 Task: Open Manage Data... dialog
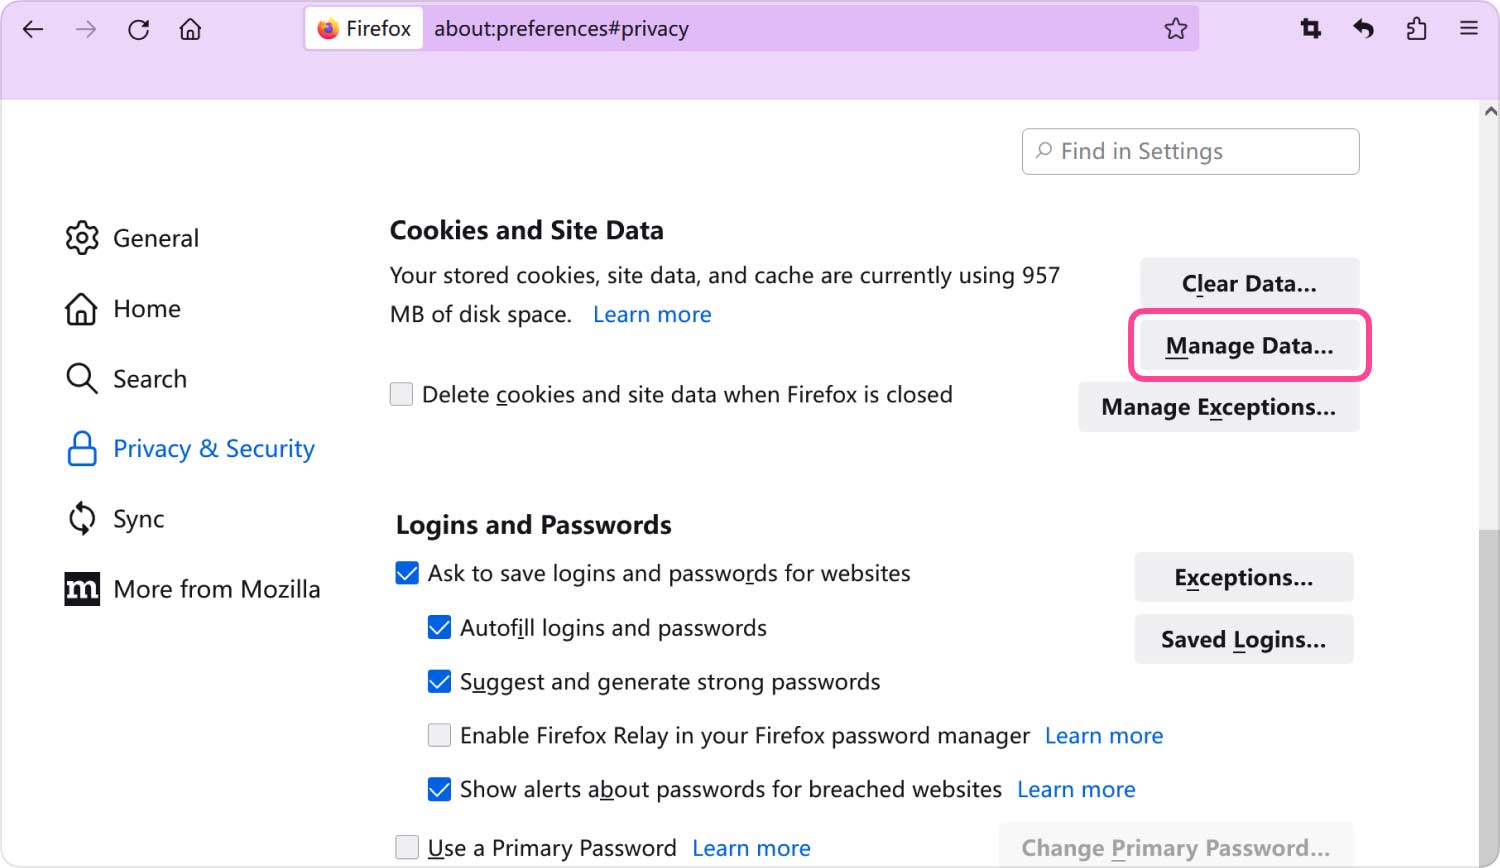(x=1249, y=345)
